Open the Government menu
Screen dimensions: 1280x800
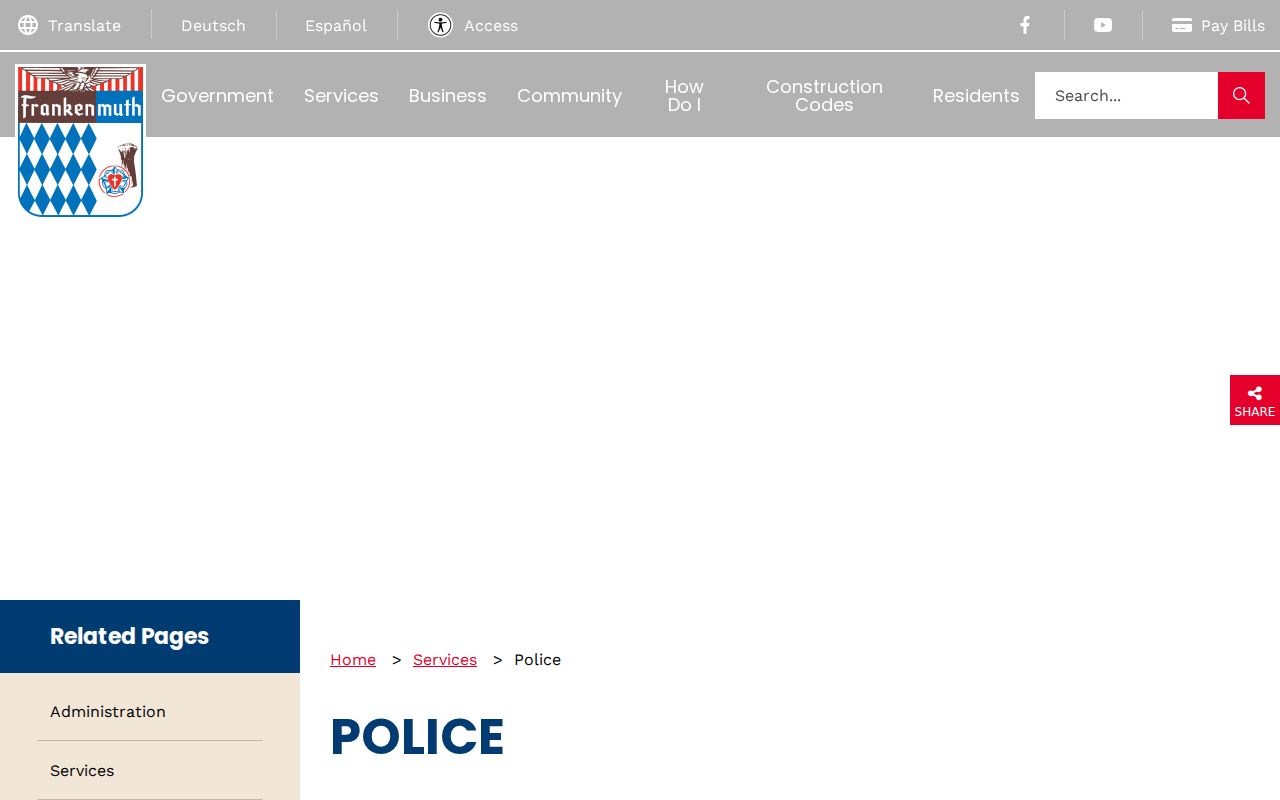click(x=217, y=95)
